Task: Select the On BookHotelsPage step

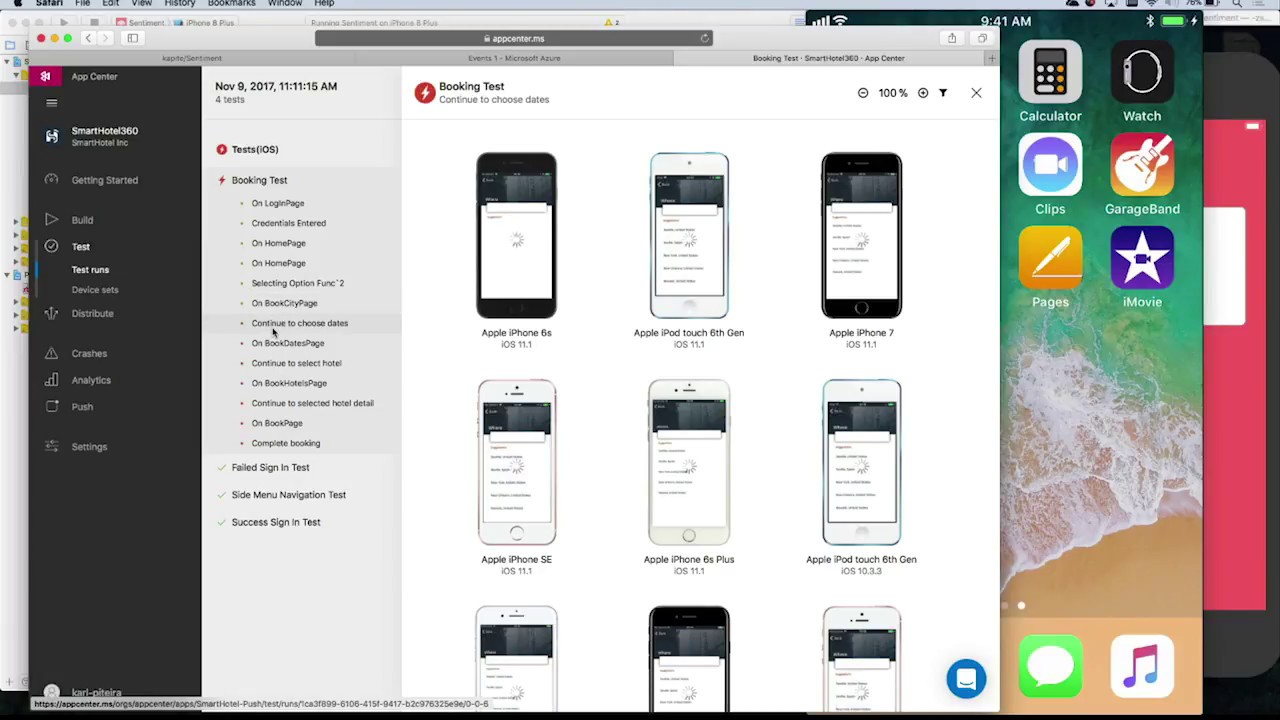Action: (x=289, y=383)
